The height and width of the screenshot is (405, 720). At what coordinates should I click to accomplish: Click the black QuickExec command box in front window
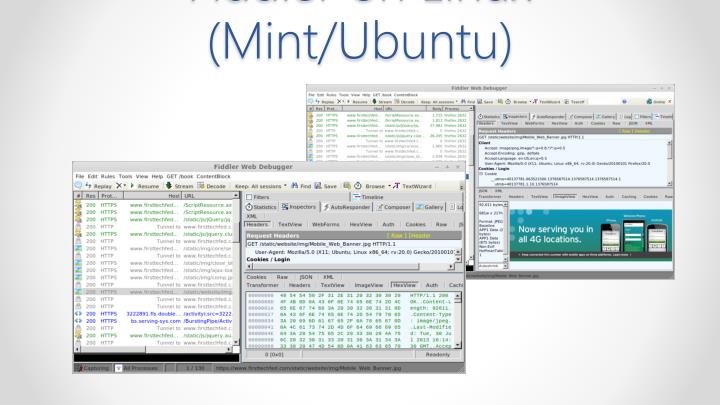[157, 358]
